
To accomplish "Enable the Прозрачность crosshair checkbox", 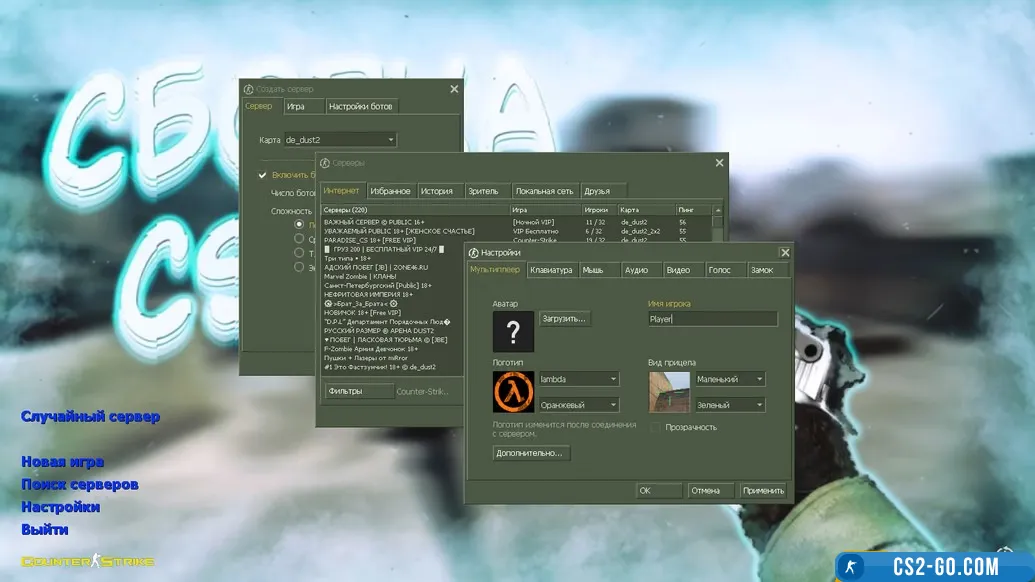I will click(x=656, y=427).
